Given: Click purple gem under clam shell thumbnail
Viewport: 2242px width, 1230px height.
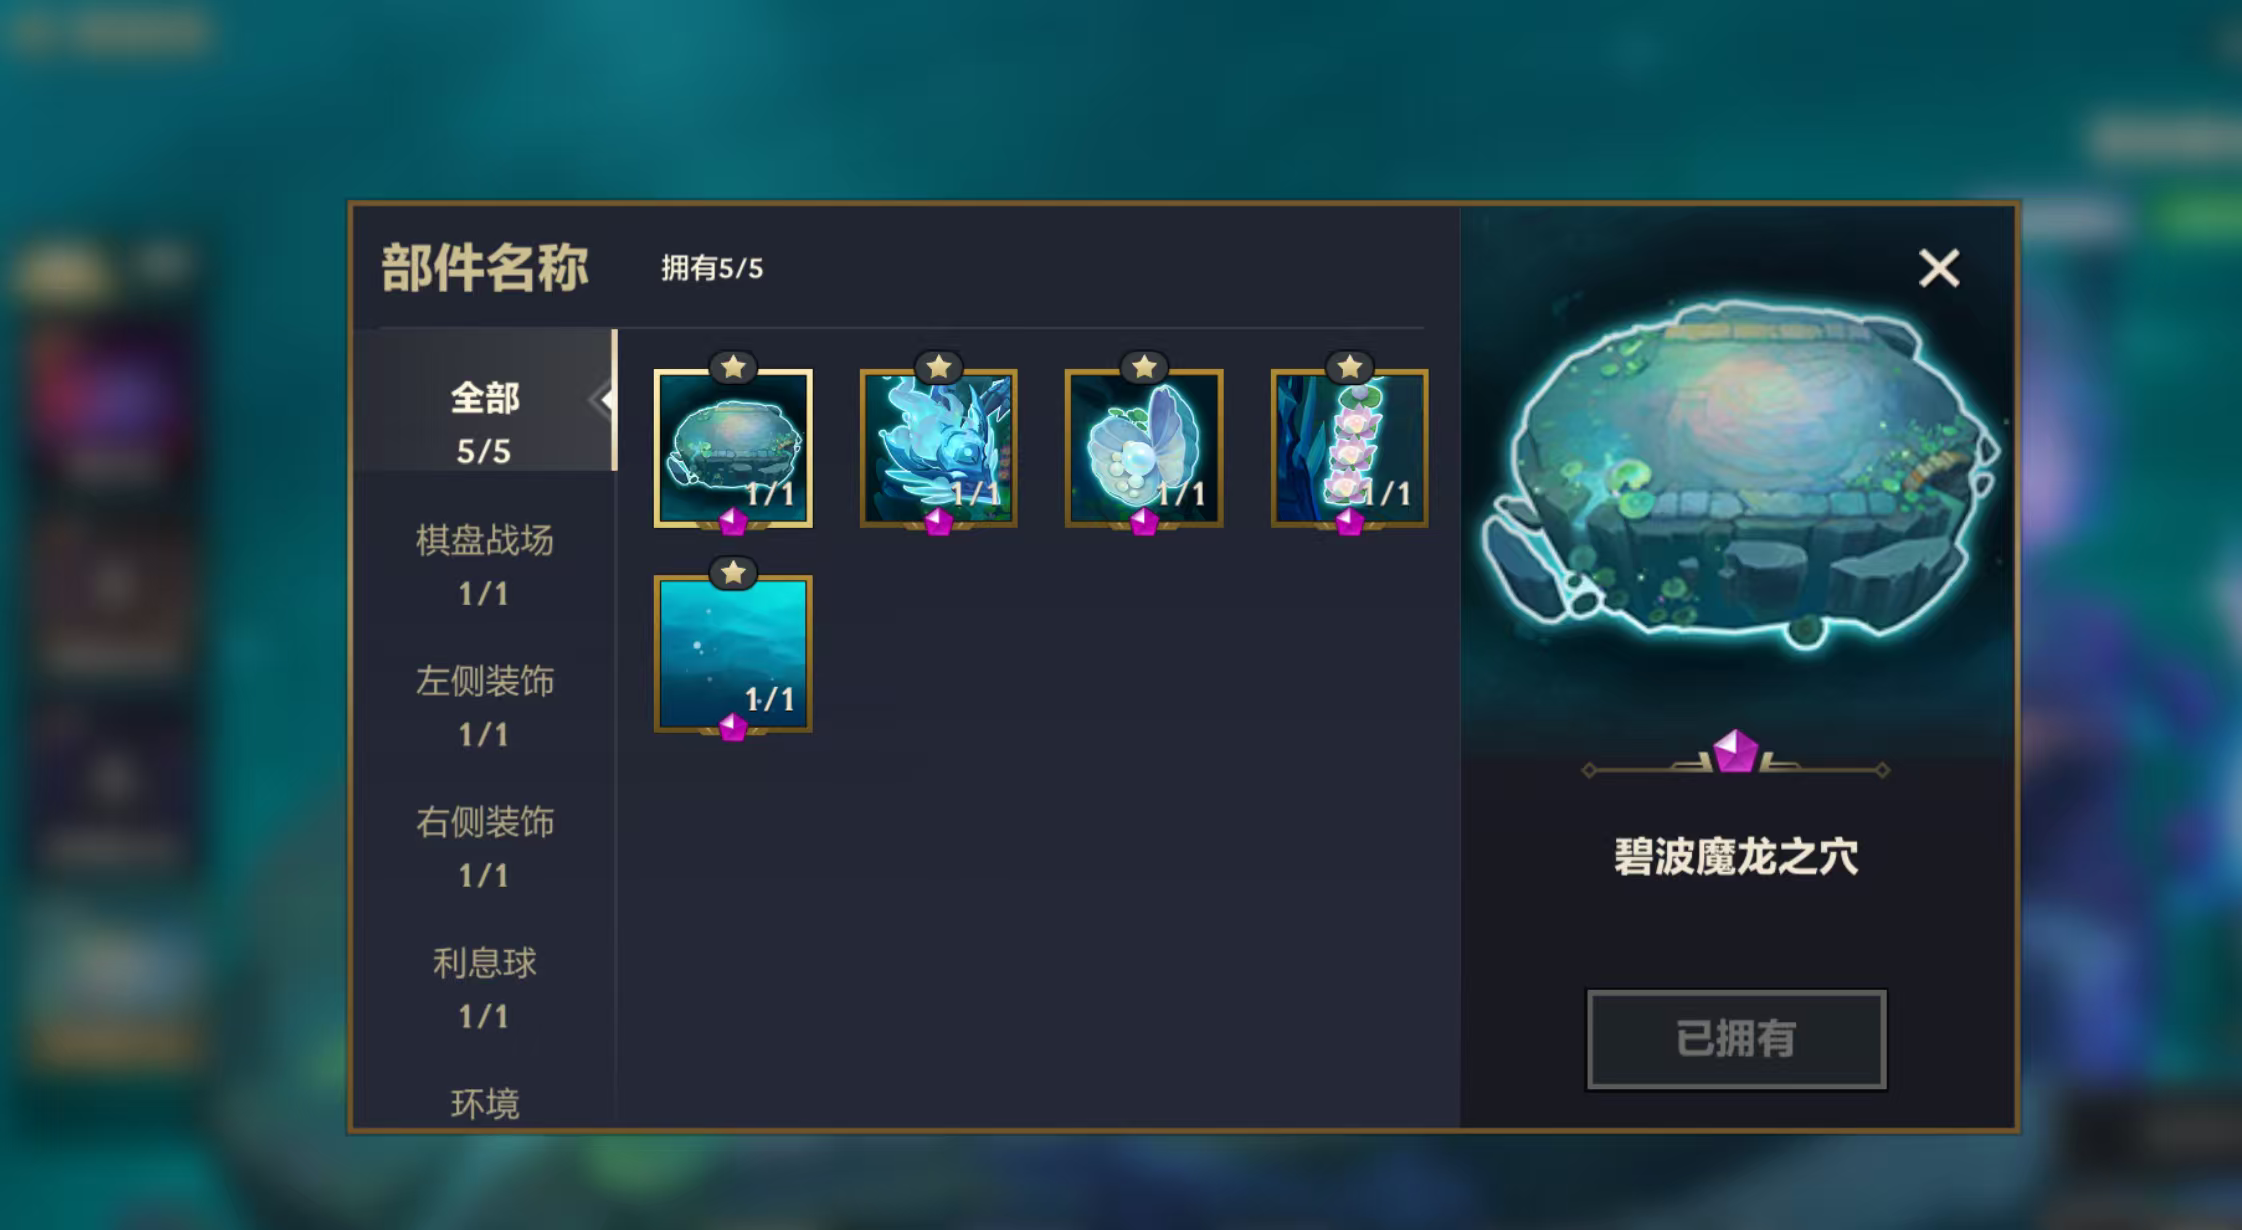Looking at the screenshot, I should coord(1144,521).
